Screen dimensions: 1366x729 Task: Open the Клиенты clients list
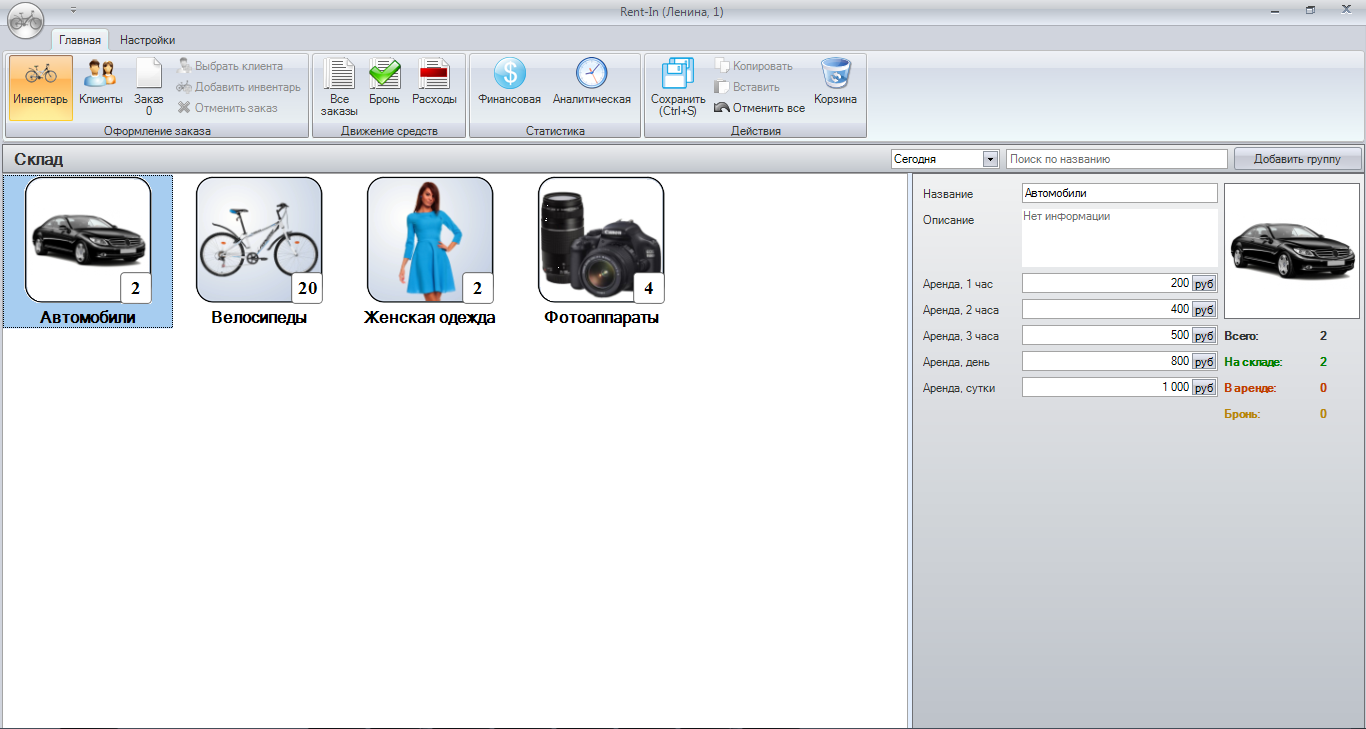click(x=100, y=86)
